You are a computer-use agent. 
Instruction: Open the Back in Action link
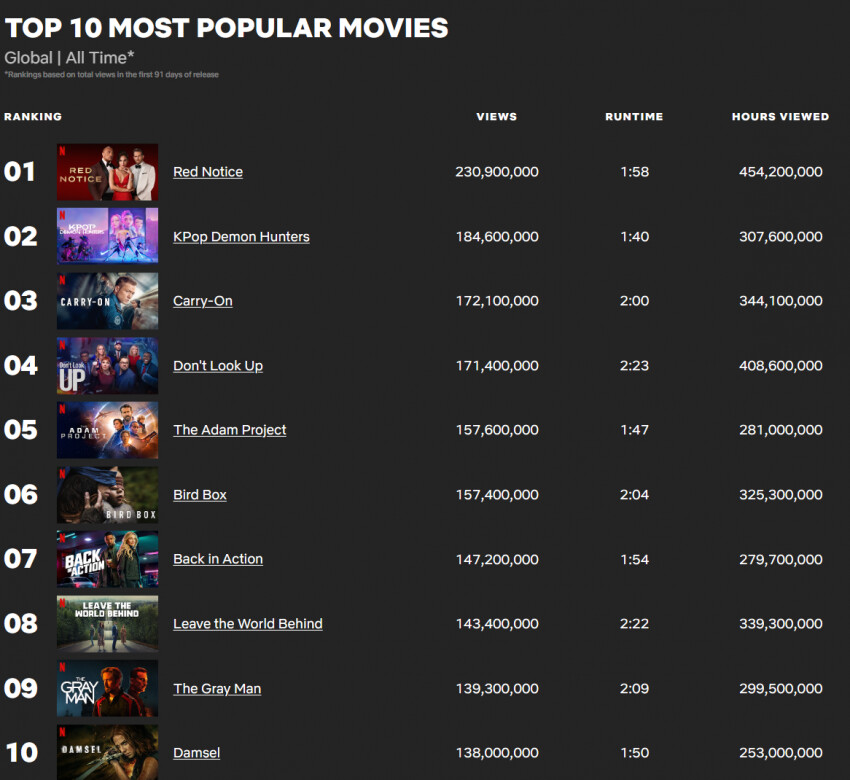pos(218,559)
